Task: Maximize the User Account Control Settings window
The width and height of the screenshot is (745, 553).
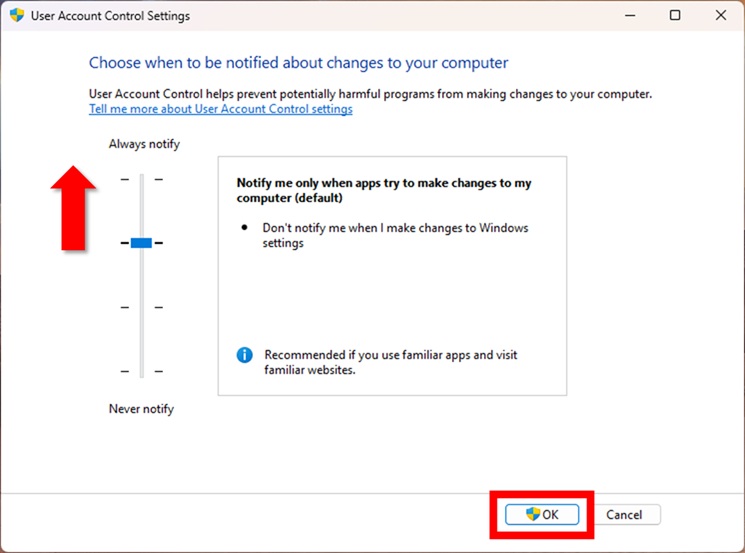Action: coord(675,16)
